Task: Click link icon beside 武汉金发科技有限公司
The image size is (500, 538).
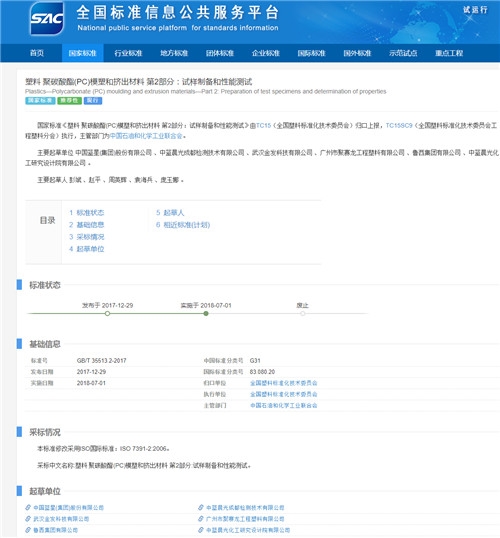Action: click(28, 518)
